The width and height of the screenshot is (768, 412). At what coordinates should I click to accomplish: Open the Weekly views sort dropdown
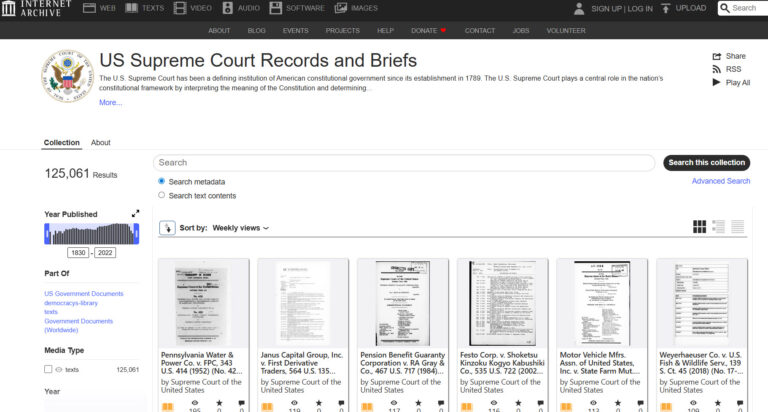click(x=240, y=228)
